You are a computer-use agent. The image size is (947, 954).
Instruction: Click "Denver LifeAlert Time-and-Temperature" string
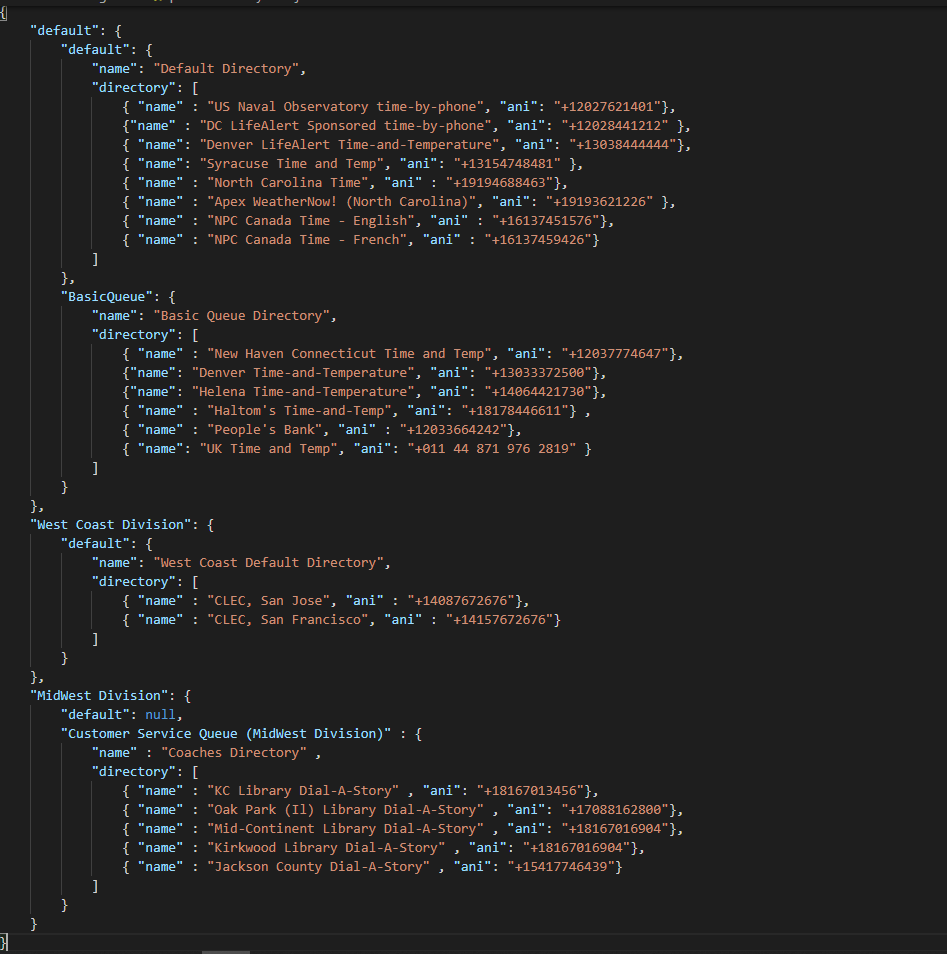(349, 145)
